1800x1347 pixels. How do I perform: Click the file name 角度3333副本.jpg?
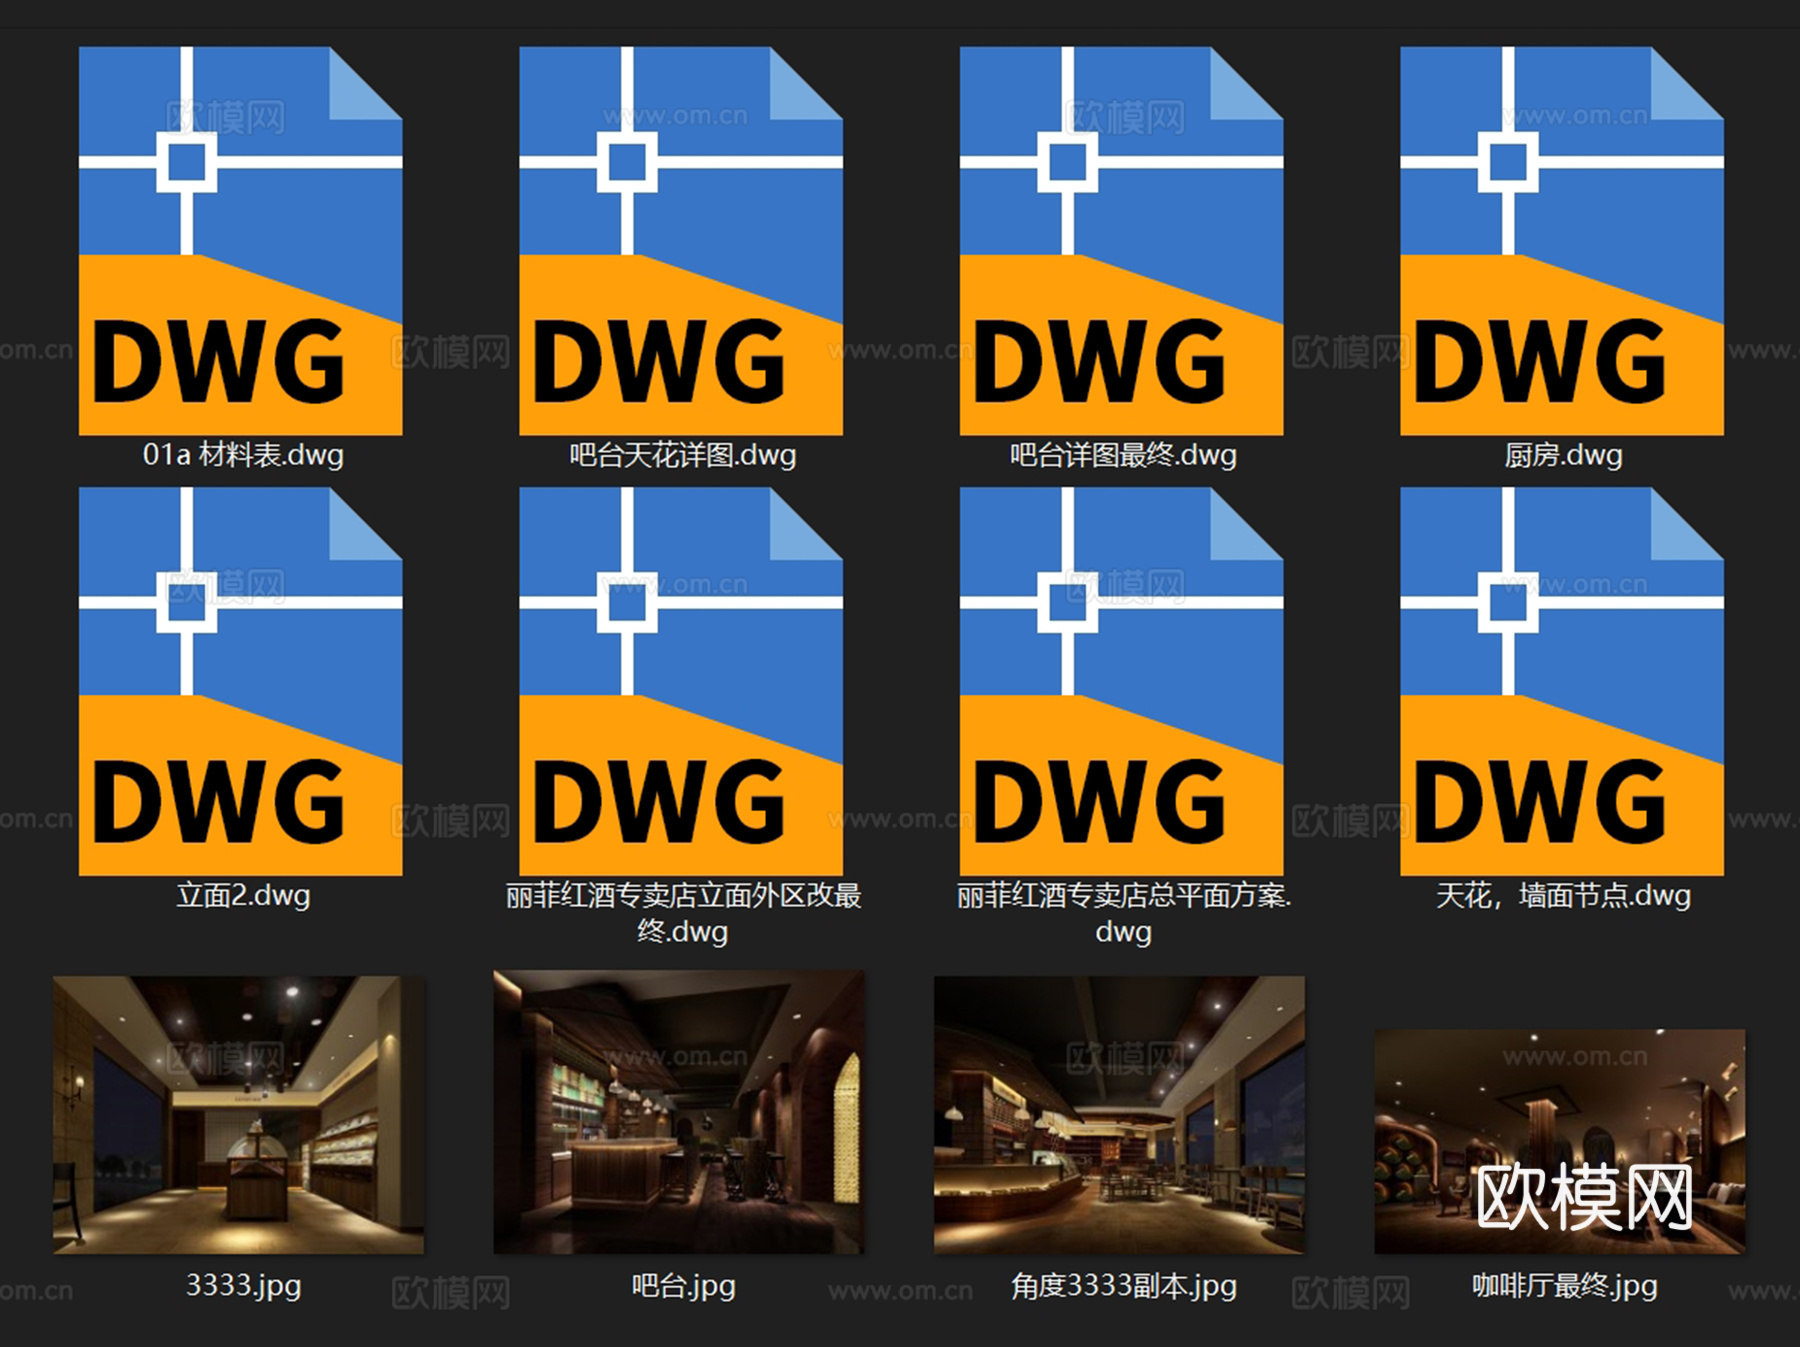pyautogui.click(x=1123, y=1285)
